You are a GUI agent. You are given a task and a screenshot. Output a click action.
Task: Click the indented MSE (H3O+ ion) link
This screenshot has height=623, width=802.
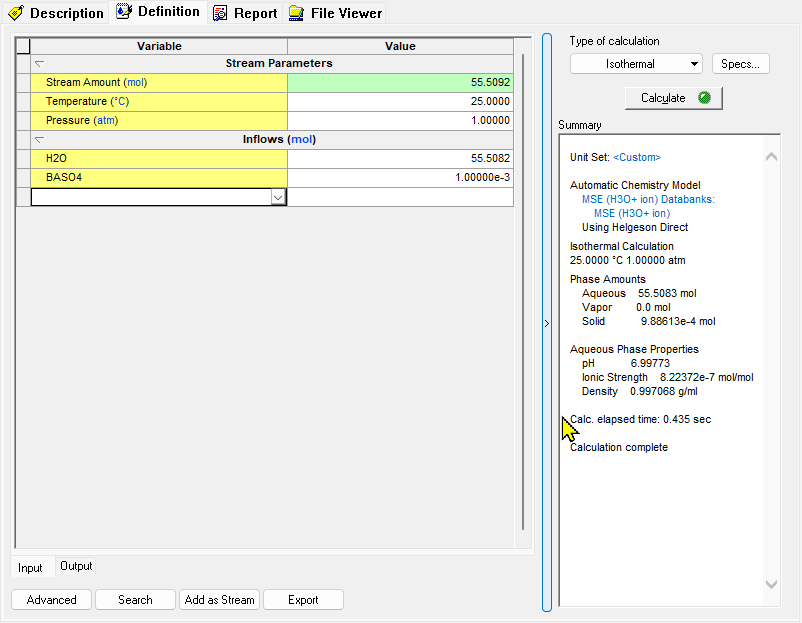coord(632,213)
